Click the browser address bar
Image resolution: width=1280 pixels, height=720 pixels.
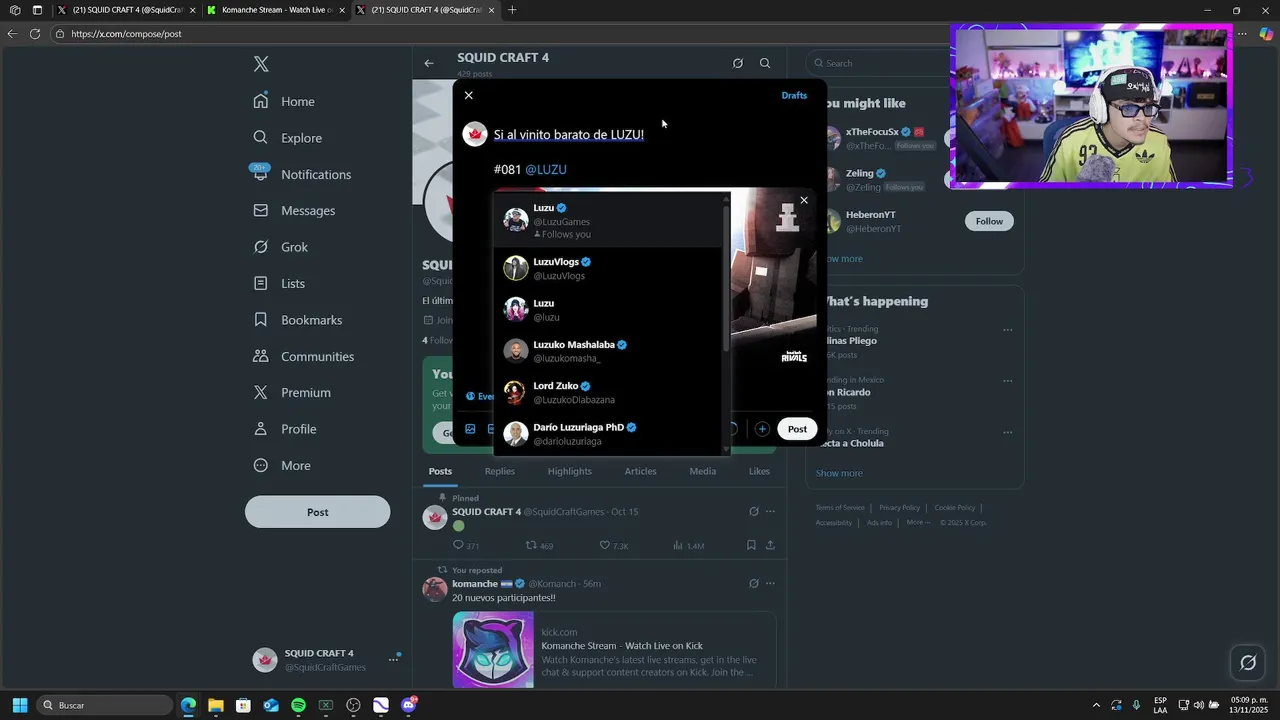click(x=500, y=34)
